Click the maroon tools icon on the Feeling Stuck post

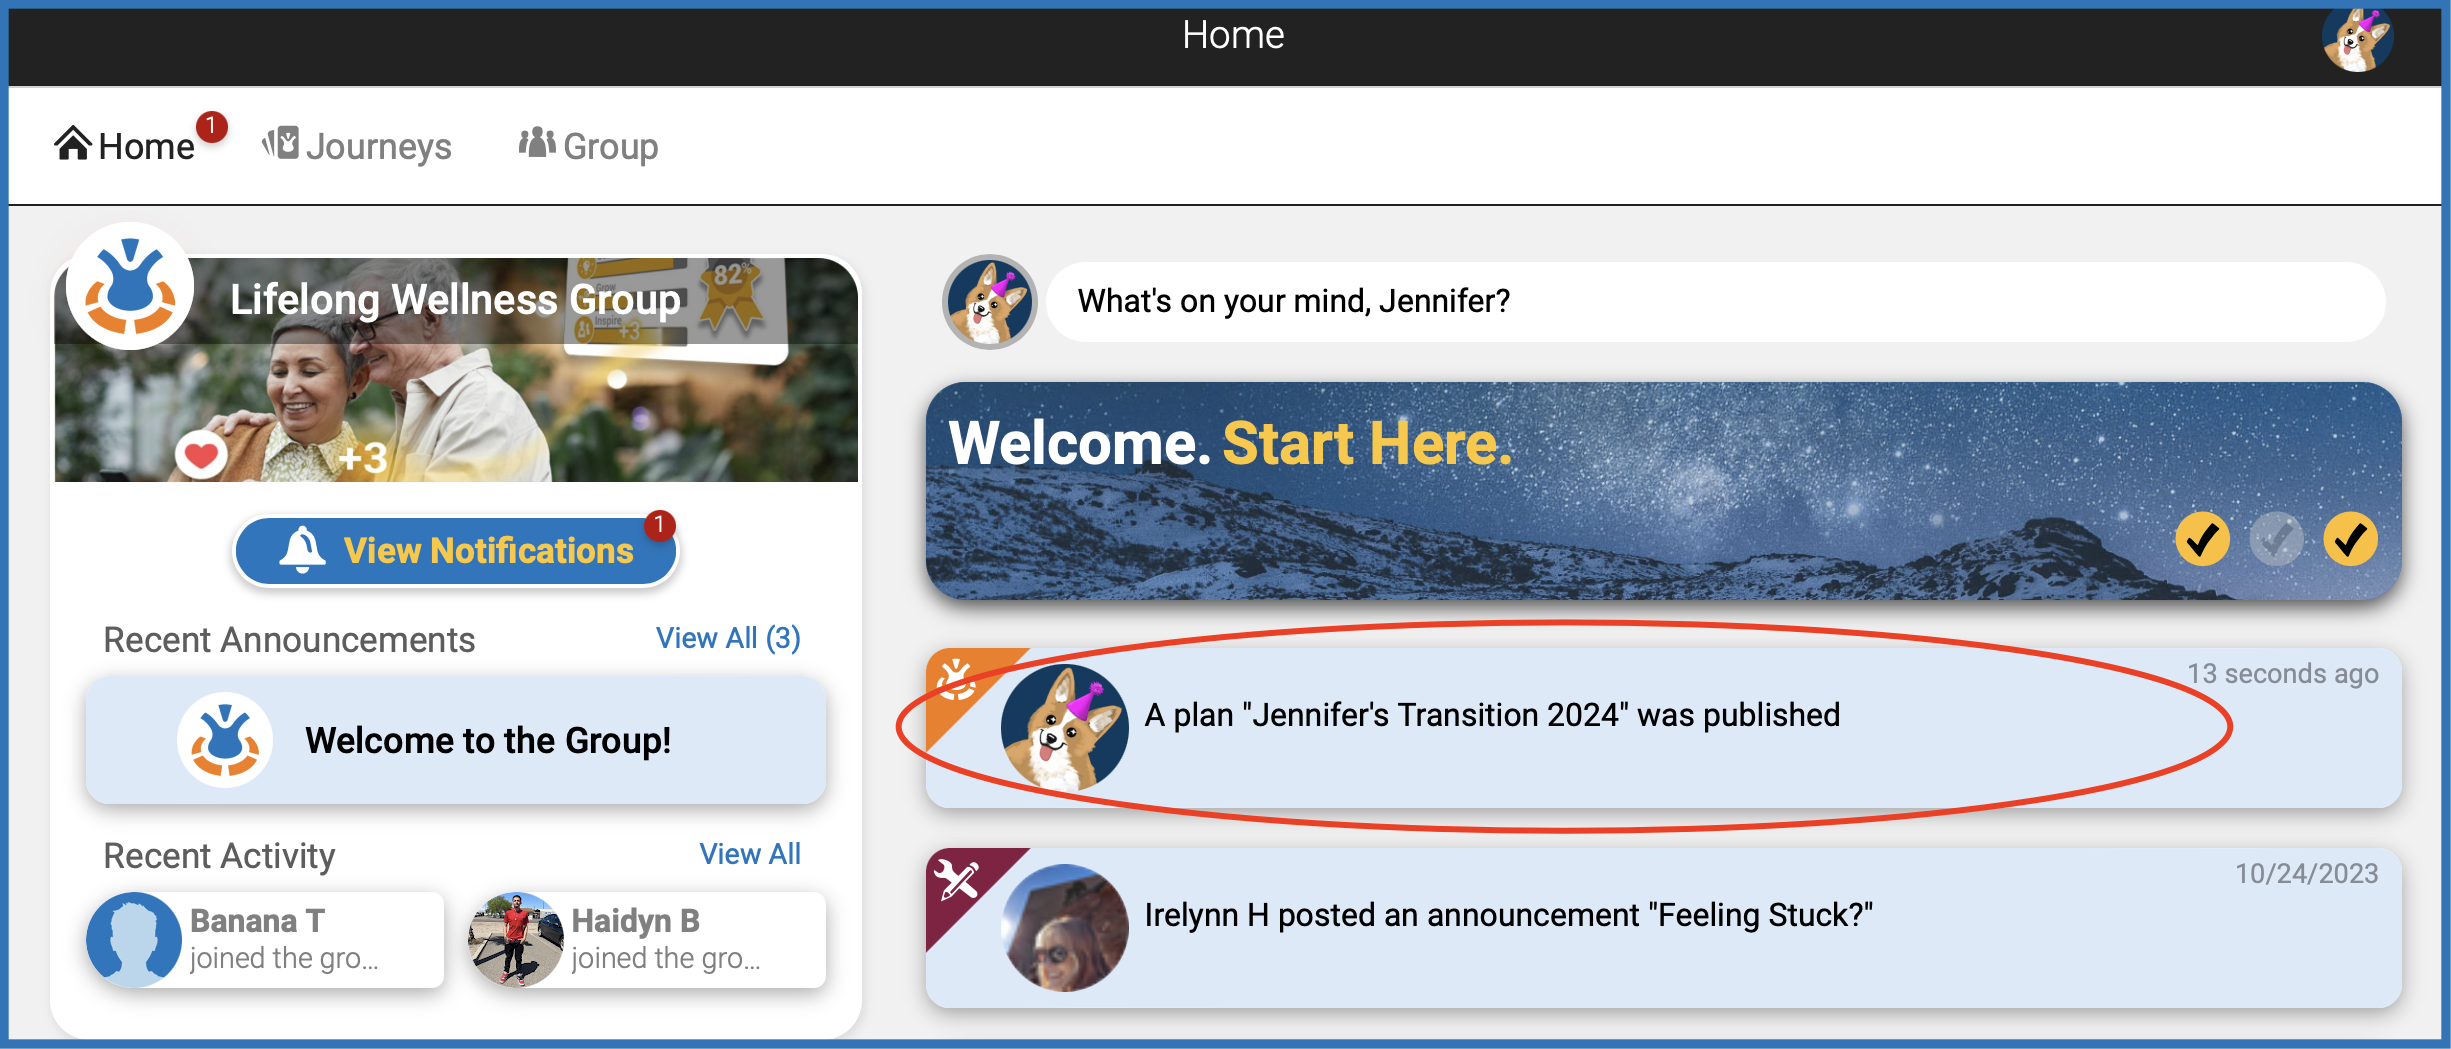955,880
